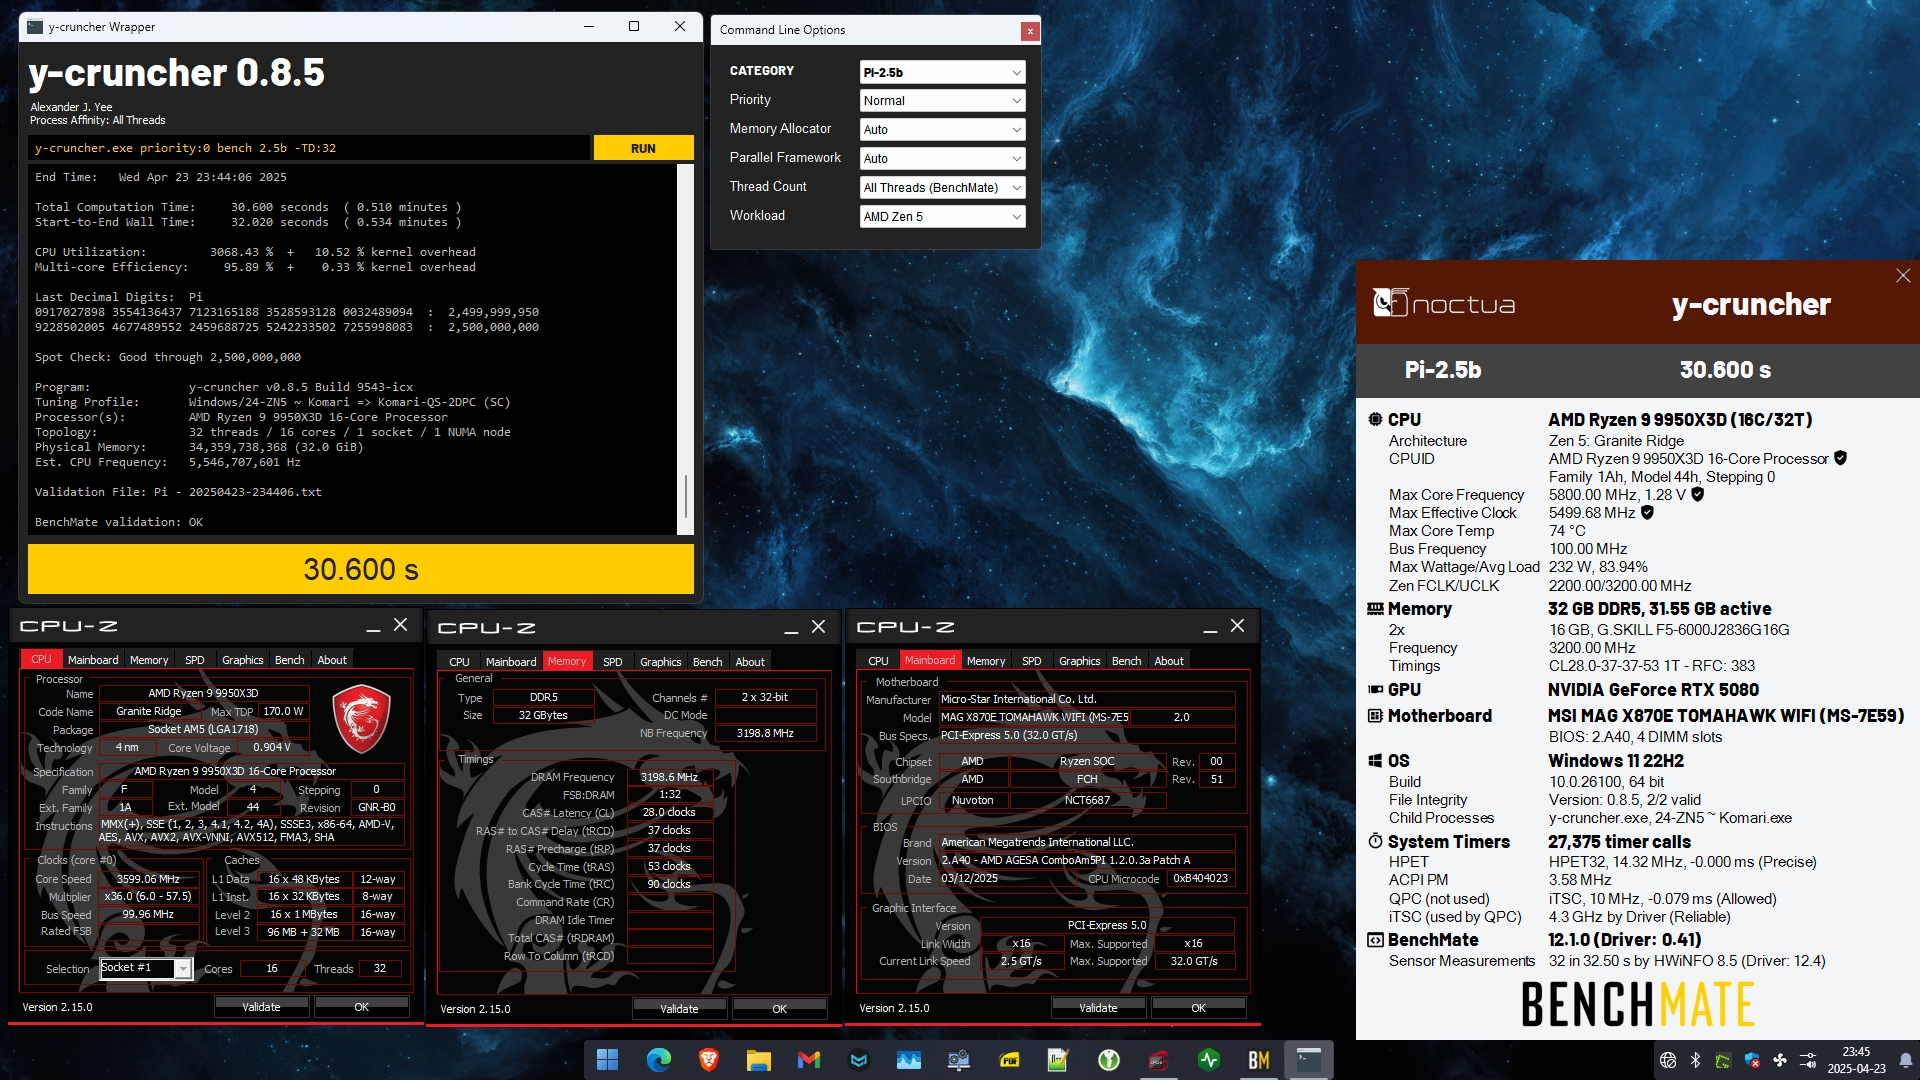Click the shield beside Max Effective Clock
Image resolution: width=1920 pixels, height=1080 pixels.
(1647, 512)
